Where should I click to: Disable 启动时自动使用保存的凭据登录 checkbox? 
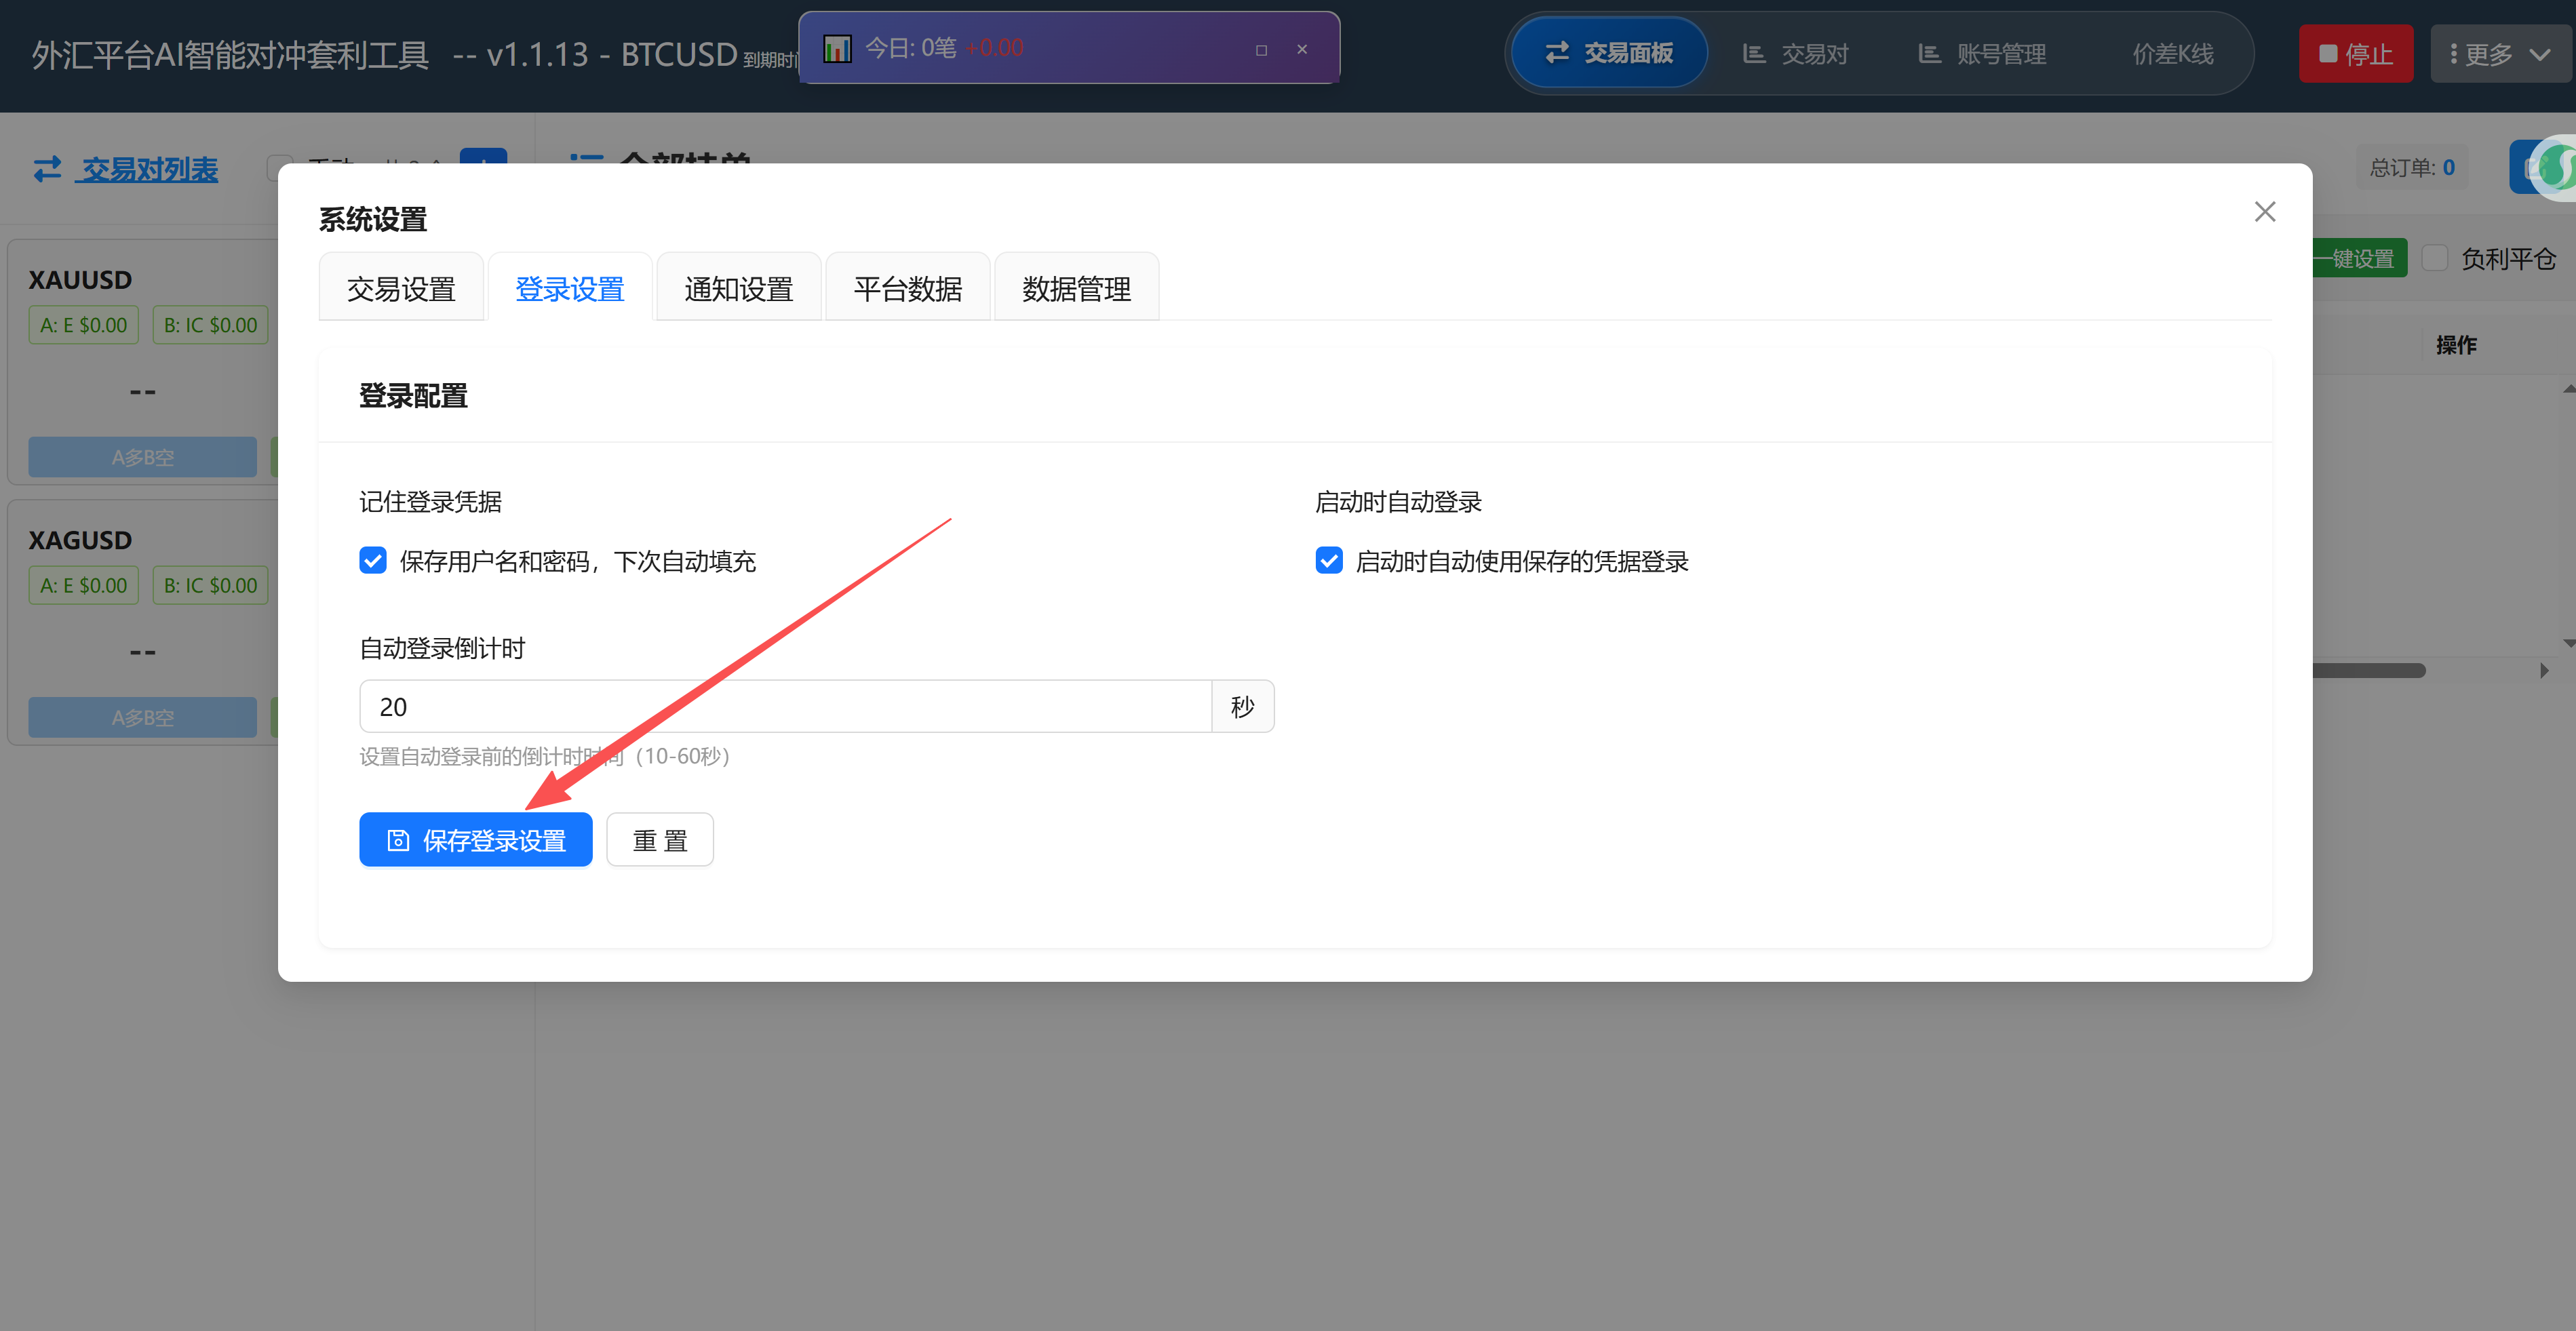point(1328,560)
